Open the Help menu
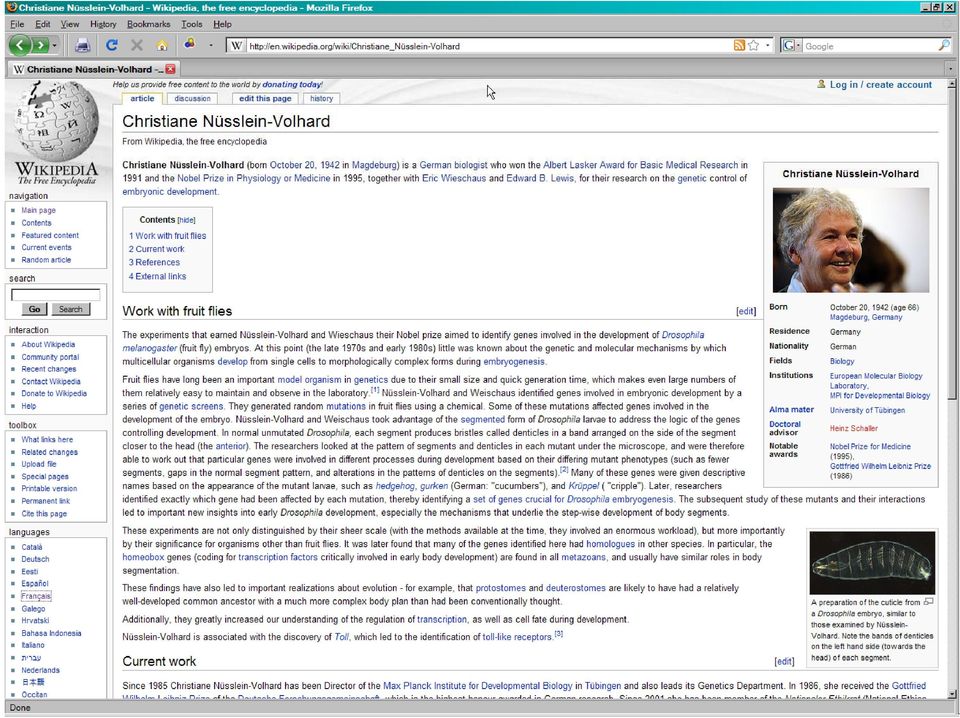The width and height of the screenshot is (960, 718). (222, 24)
